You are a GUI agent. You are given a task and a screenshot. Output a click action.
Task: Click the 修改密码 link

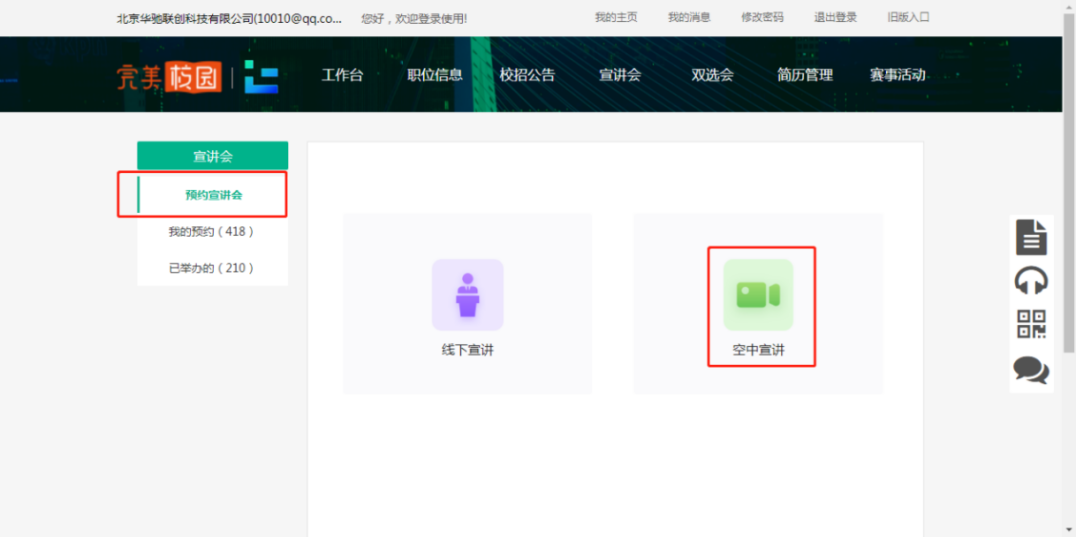(762, 17)
